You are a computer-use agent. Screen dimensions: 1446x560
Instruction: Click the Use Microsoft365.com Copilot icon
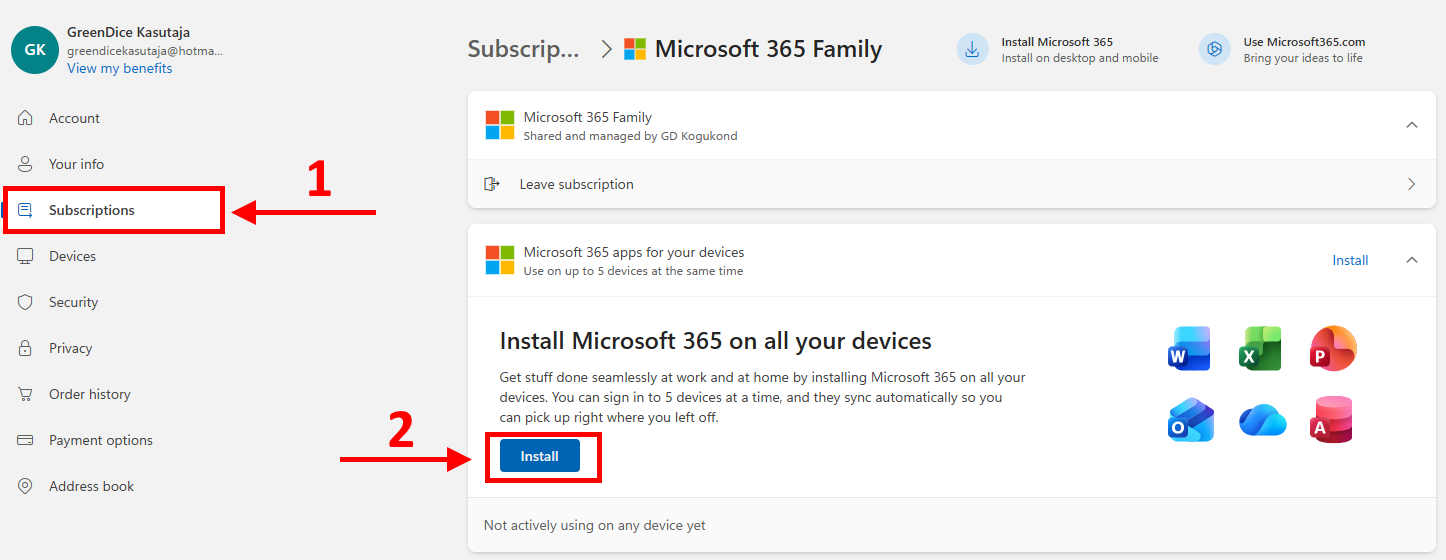(x=1214, y=49)
